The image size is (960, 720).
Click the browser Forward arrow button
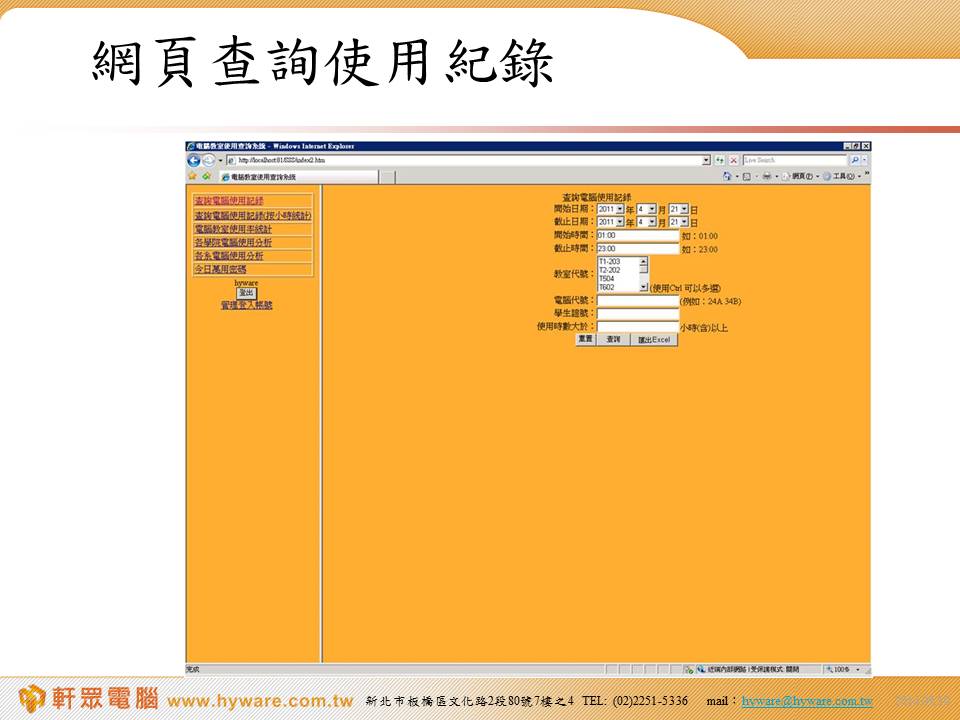click(207, 160)
